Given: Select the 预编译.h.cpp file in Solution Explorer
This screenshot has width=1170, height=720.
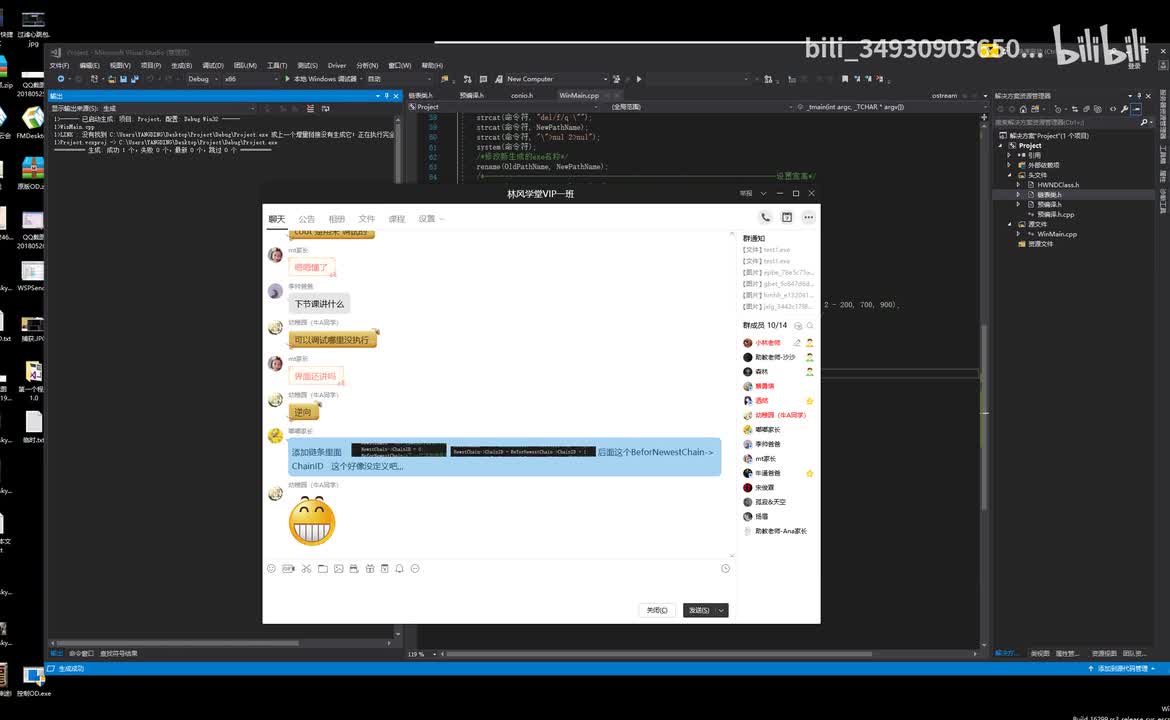Looking at the screenshot, I should (1055, 214).
